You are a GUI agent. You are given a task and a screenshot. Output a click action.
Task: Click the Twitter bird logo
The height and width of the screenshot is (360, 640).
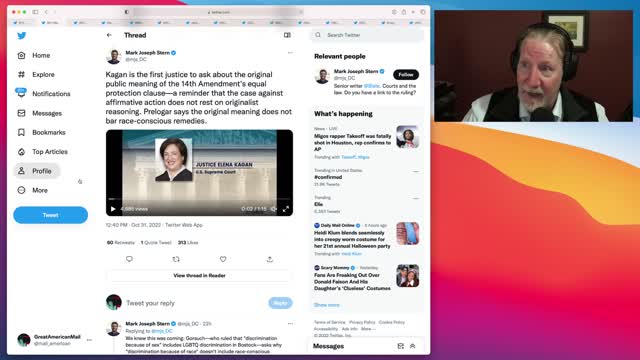tap(22, 36)
